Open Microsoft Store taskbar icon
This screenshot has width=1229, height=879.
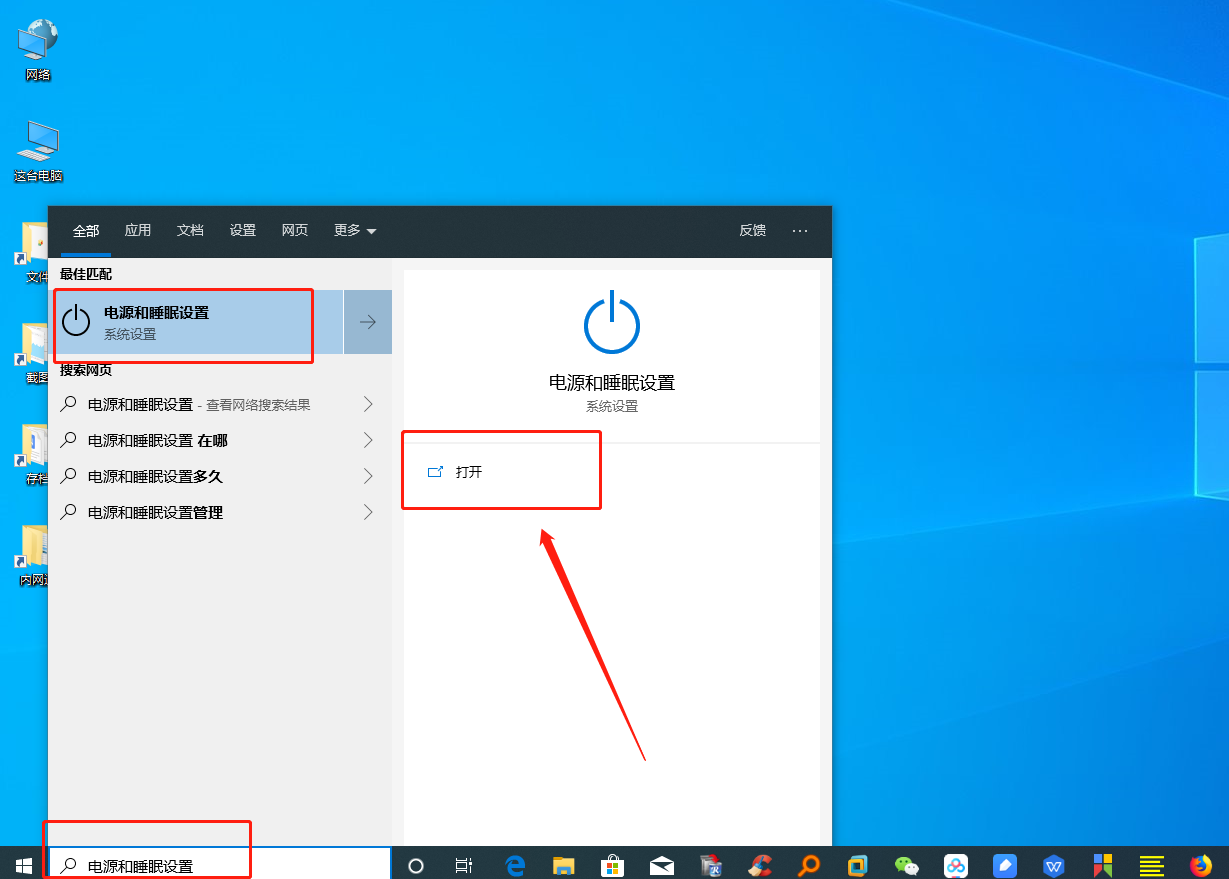tap(612, 865)
